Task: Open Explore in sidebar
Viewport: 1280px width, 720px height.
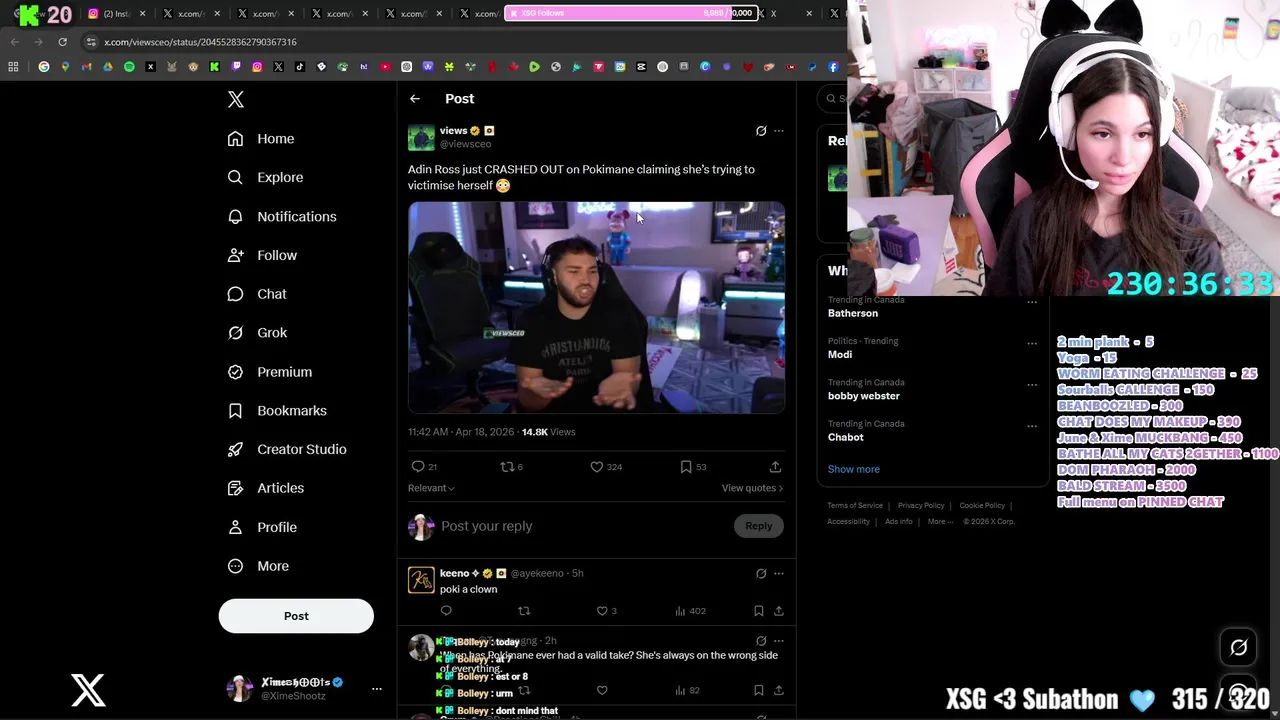Action: [265, 178]
